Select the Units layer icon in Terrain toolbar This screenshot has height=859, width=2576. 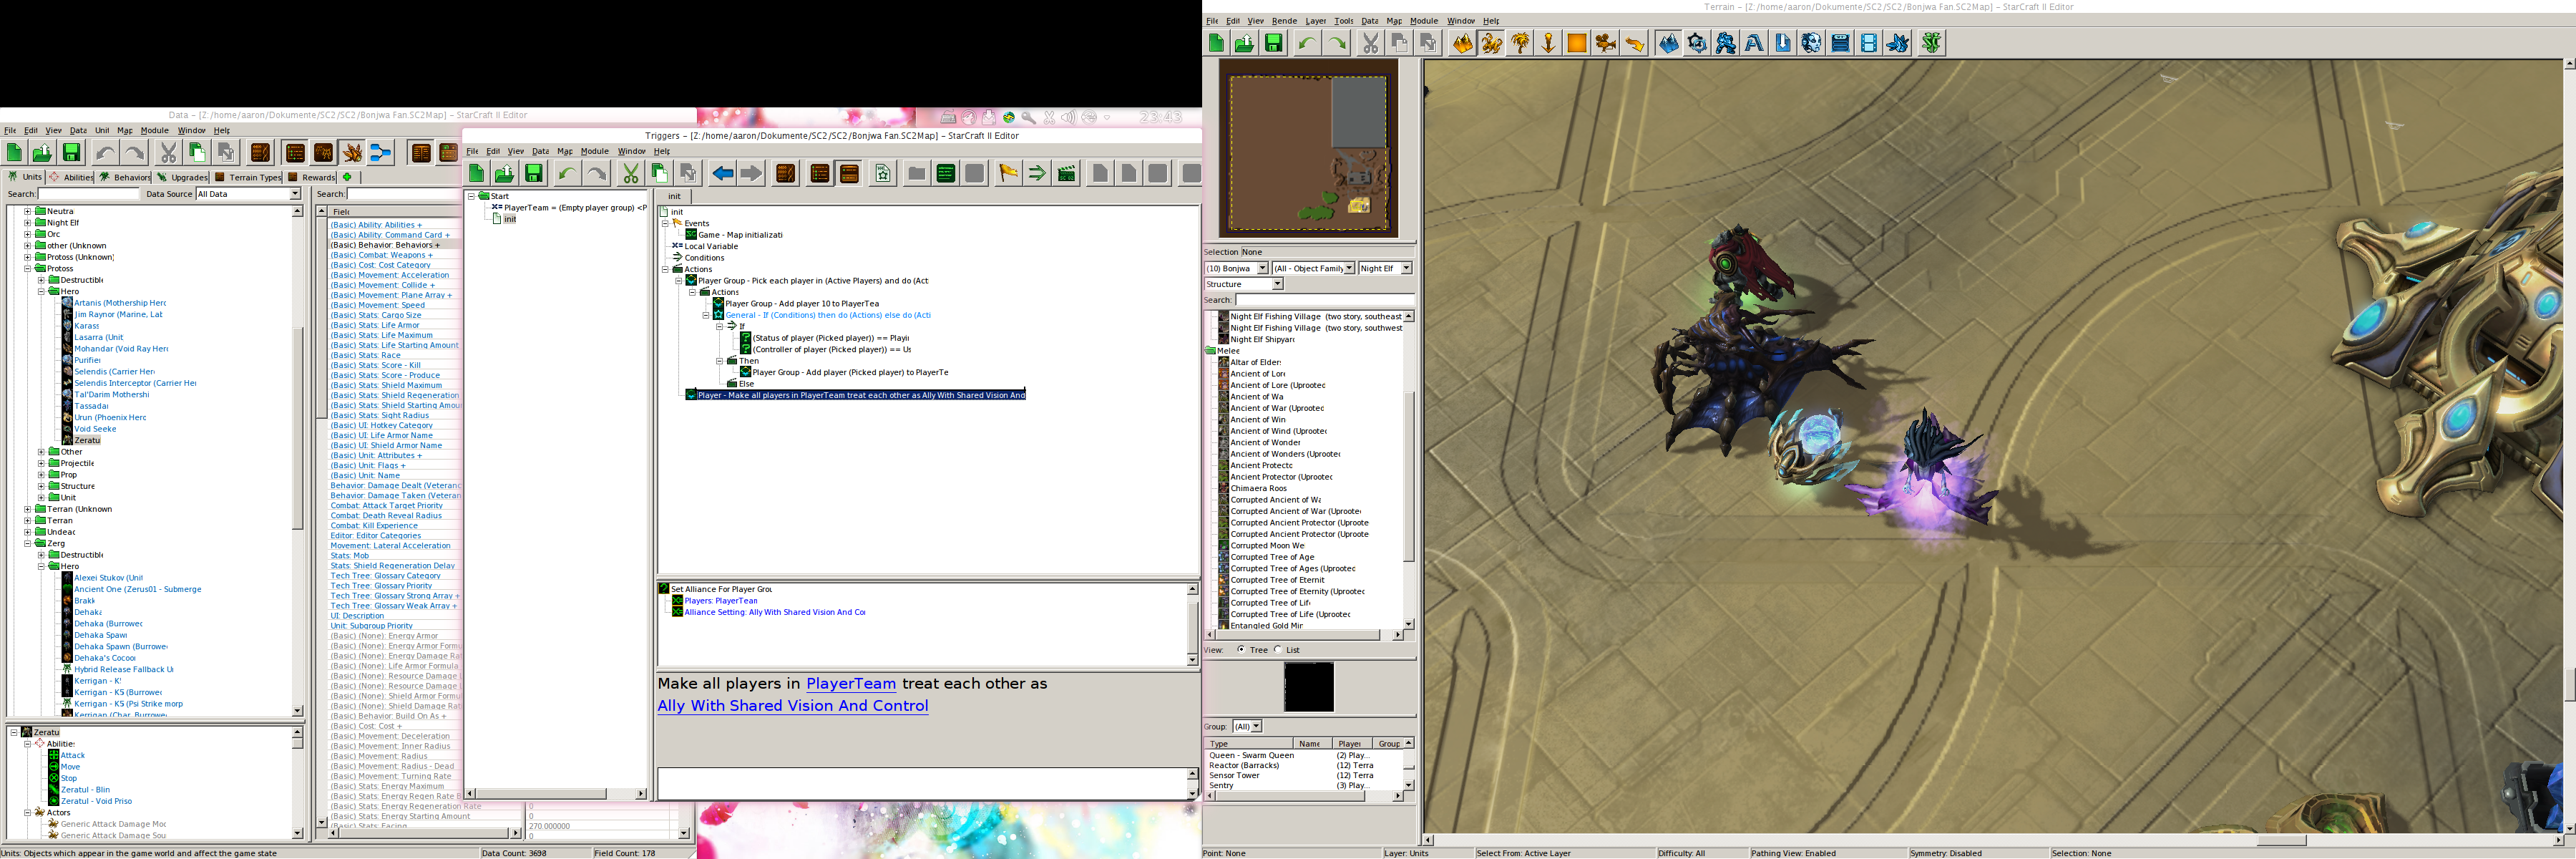(x=1491, y=43)
